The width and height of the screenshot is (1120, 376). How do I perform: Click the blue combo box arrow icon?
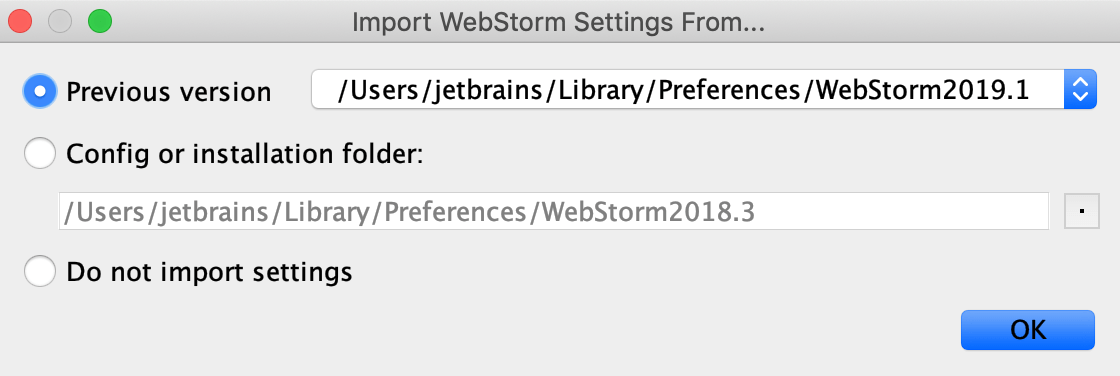coord(1080,89)
